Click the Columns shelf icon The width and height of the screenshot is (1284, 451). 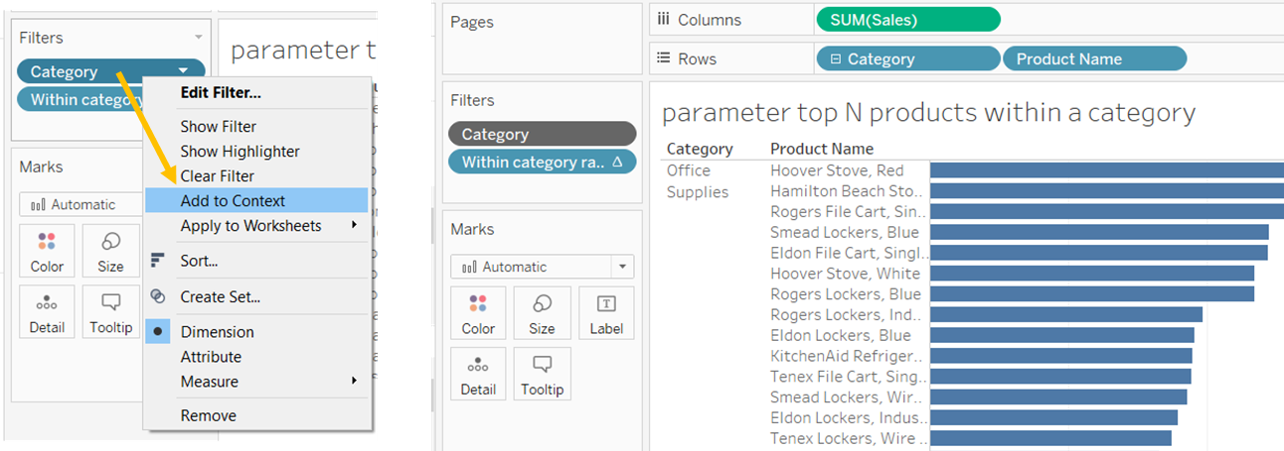[x=662, y=19]
